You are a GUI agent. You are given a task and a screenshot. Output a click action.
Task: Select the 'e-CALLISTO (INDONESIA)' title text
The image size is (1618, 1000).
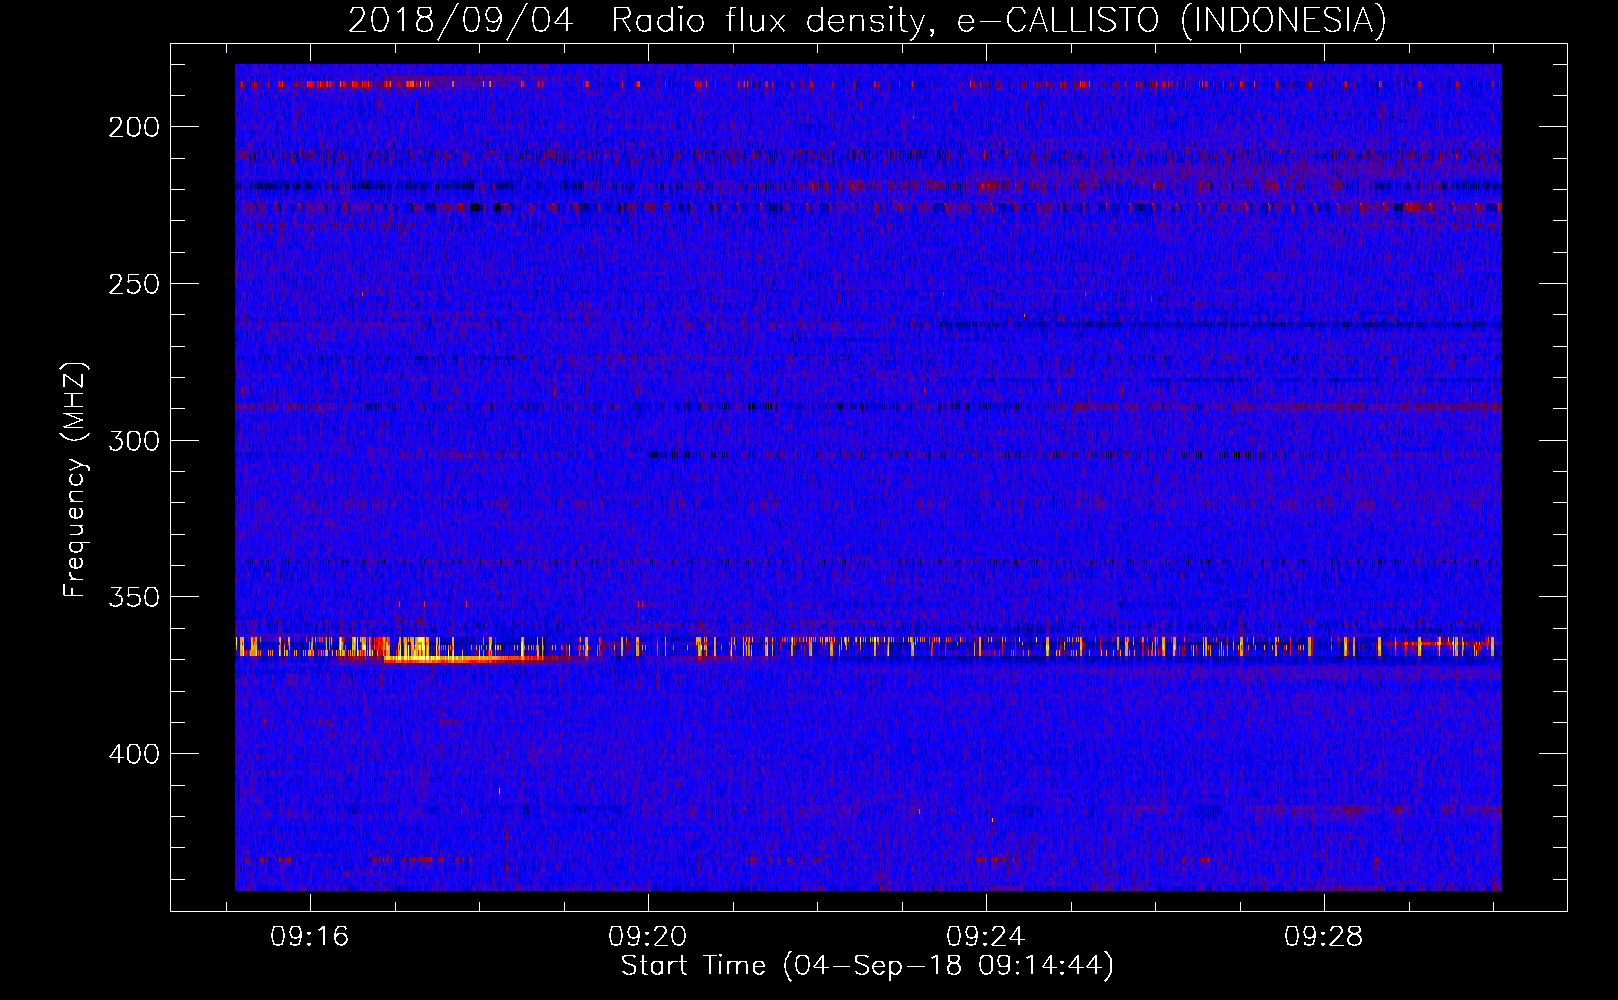[x=1172, y=21]
